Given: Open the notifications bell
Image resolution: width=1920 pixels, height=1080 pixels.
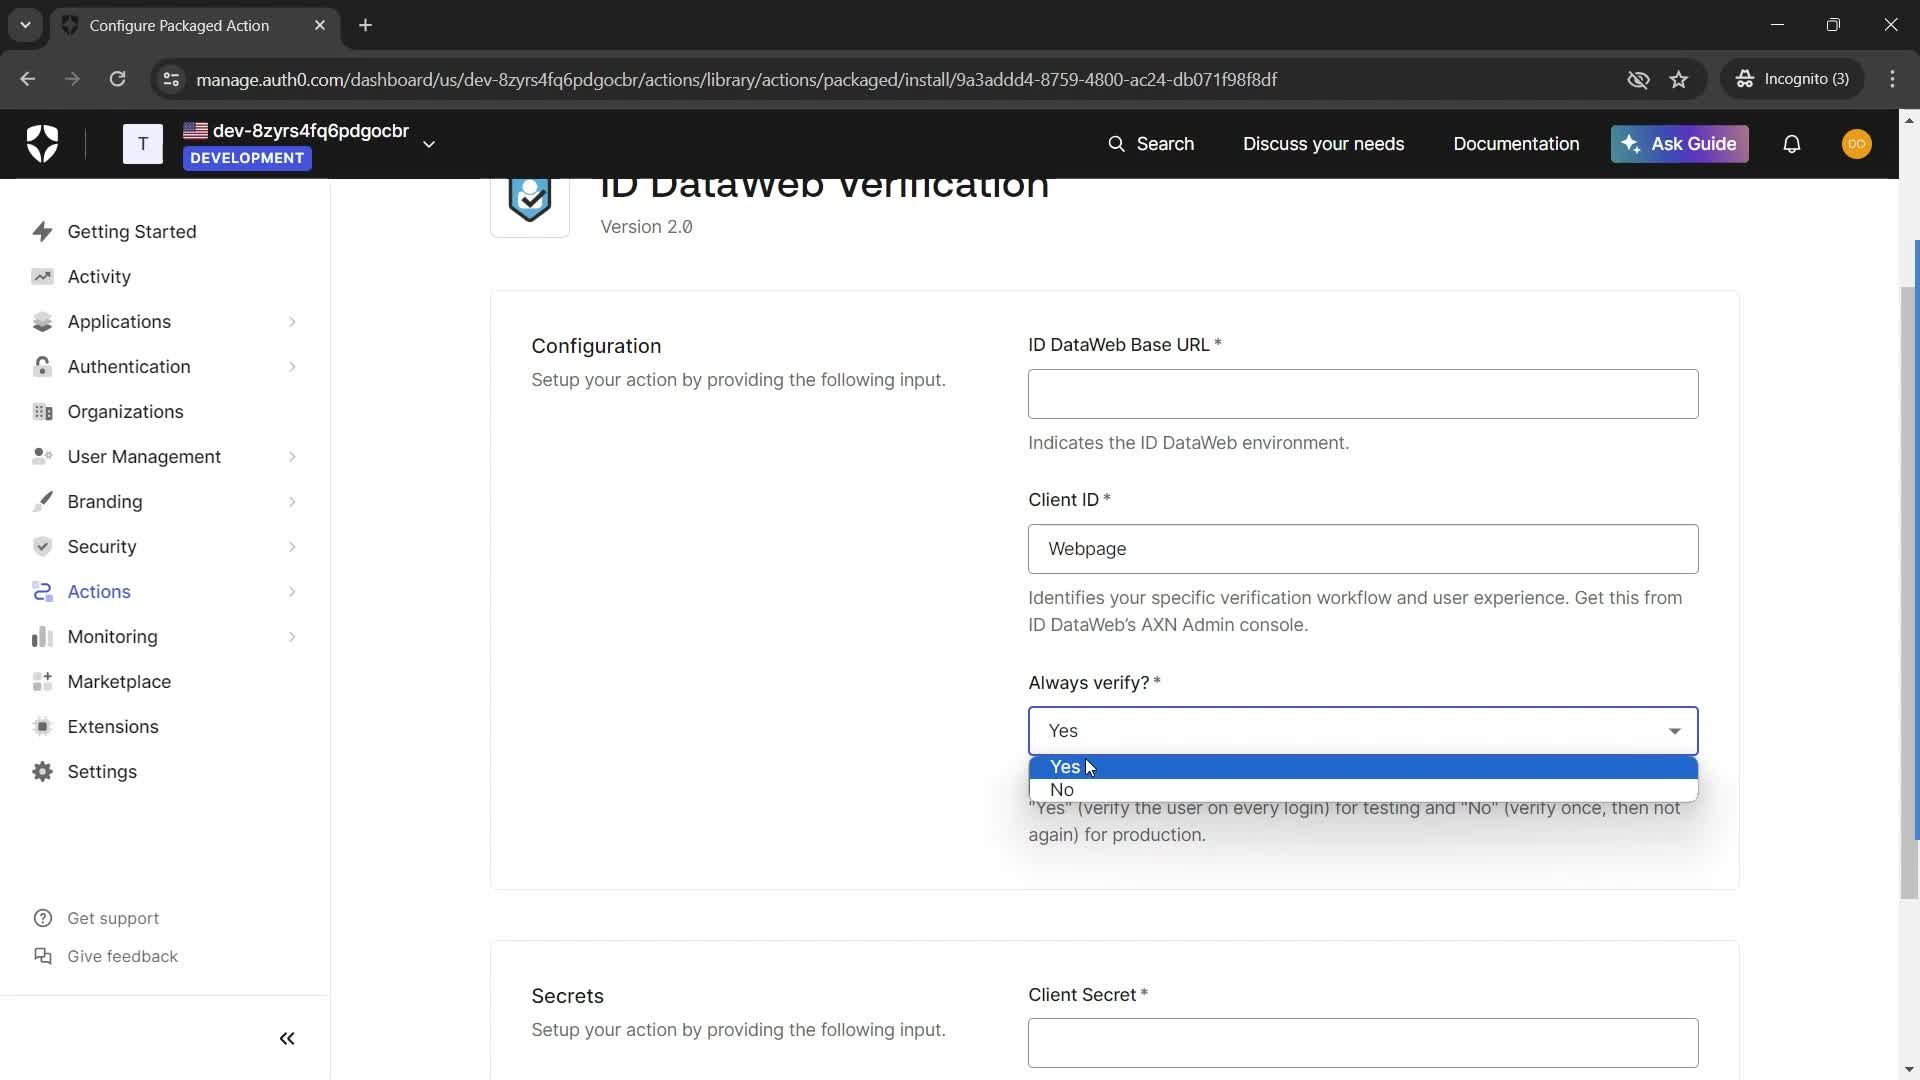Looking at the screenshot, I should [1792, 144].
